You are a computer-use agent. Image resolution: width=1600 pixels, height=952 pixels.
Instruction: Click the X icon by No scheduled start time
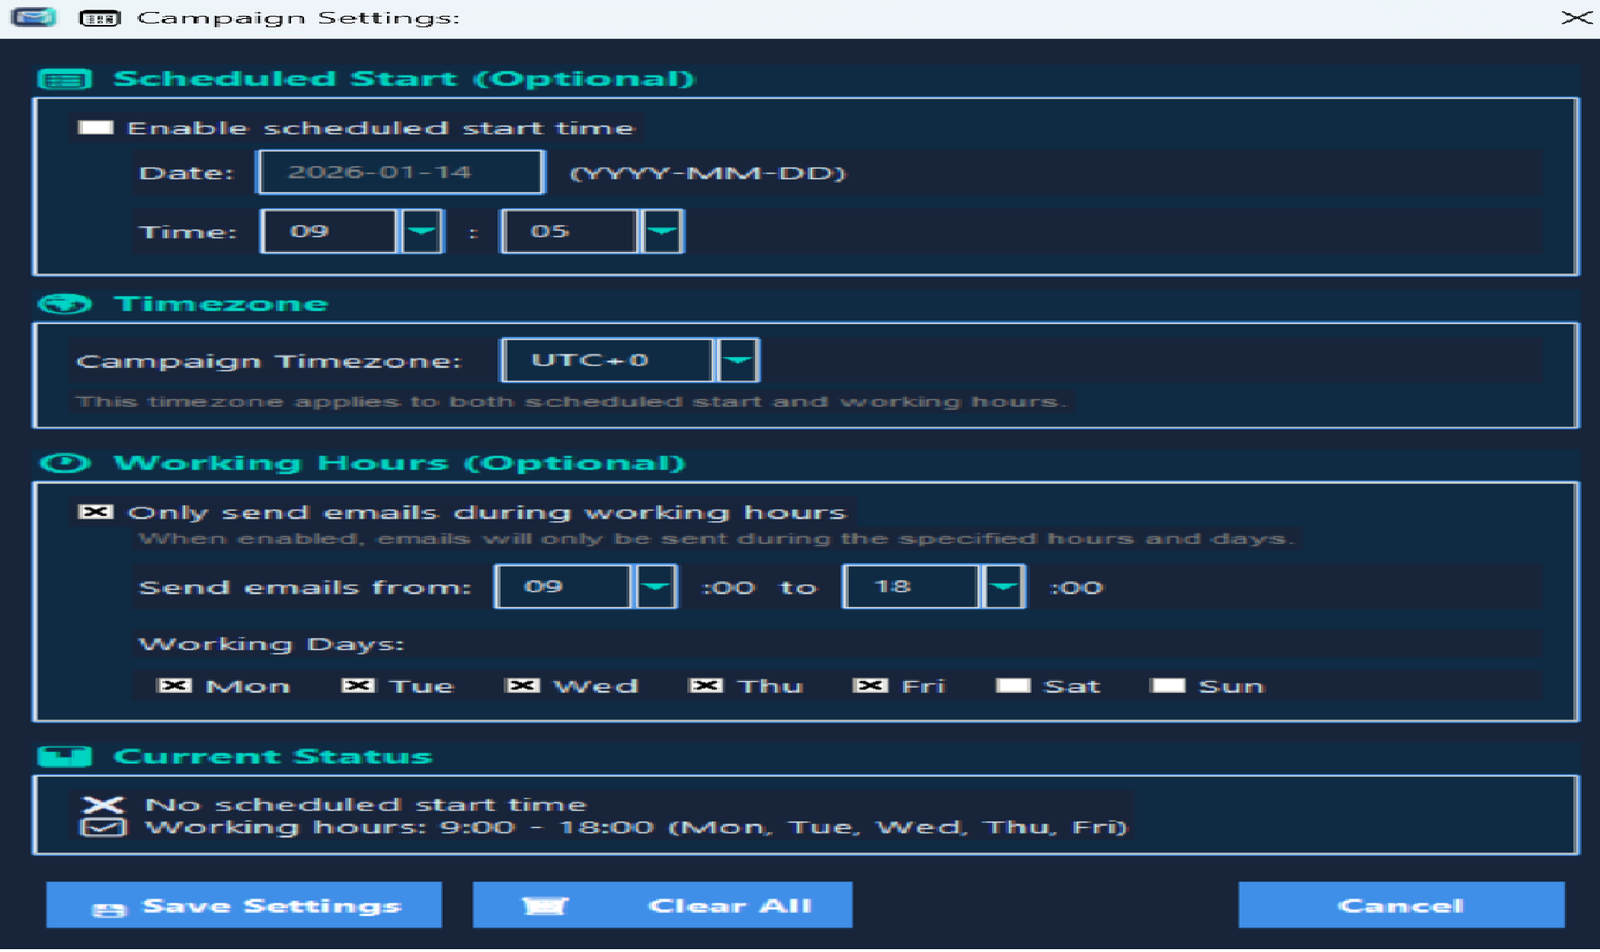tap(103, 805)
